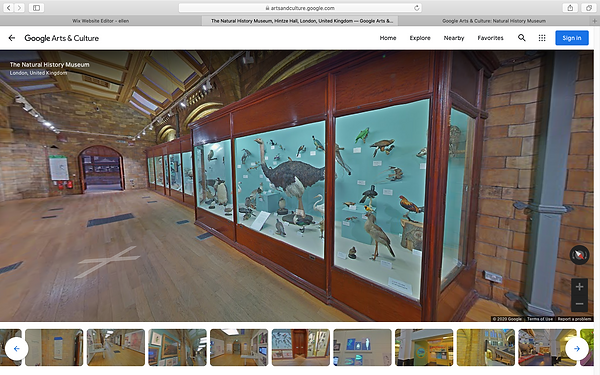Image resolution: width=600 pixels, height=375 pixels.
Task: Zoom out with the minus button
Action: [579, 304]
